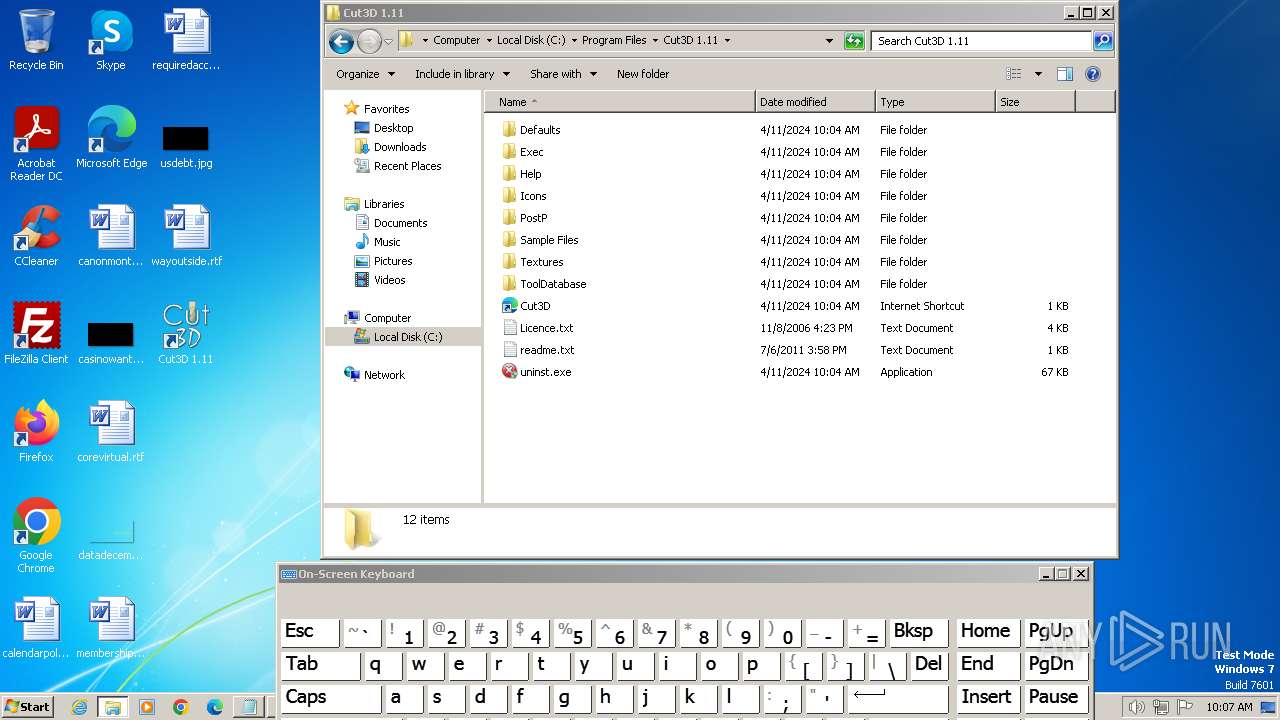Sort by Type column header
The image size is (1280, 720).
point(935,102)
